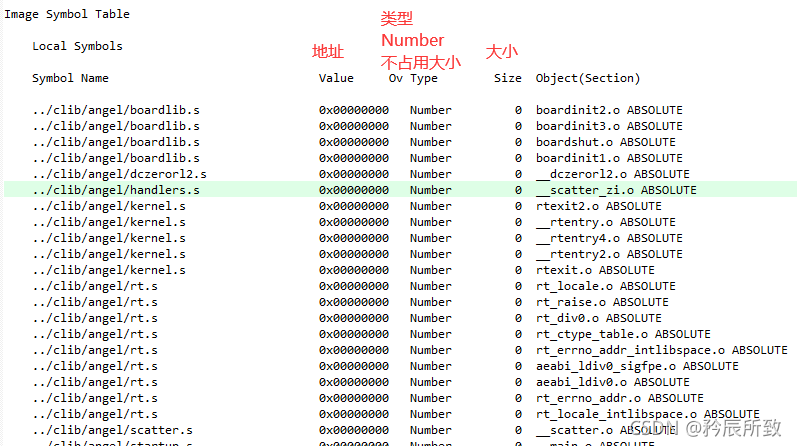
Task: Select '__rtentry2.o ABSOLUTE' object entry
Action: (x=609, y=254)
